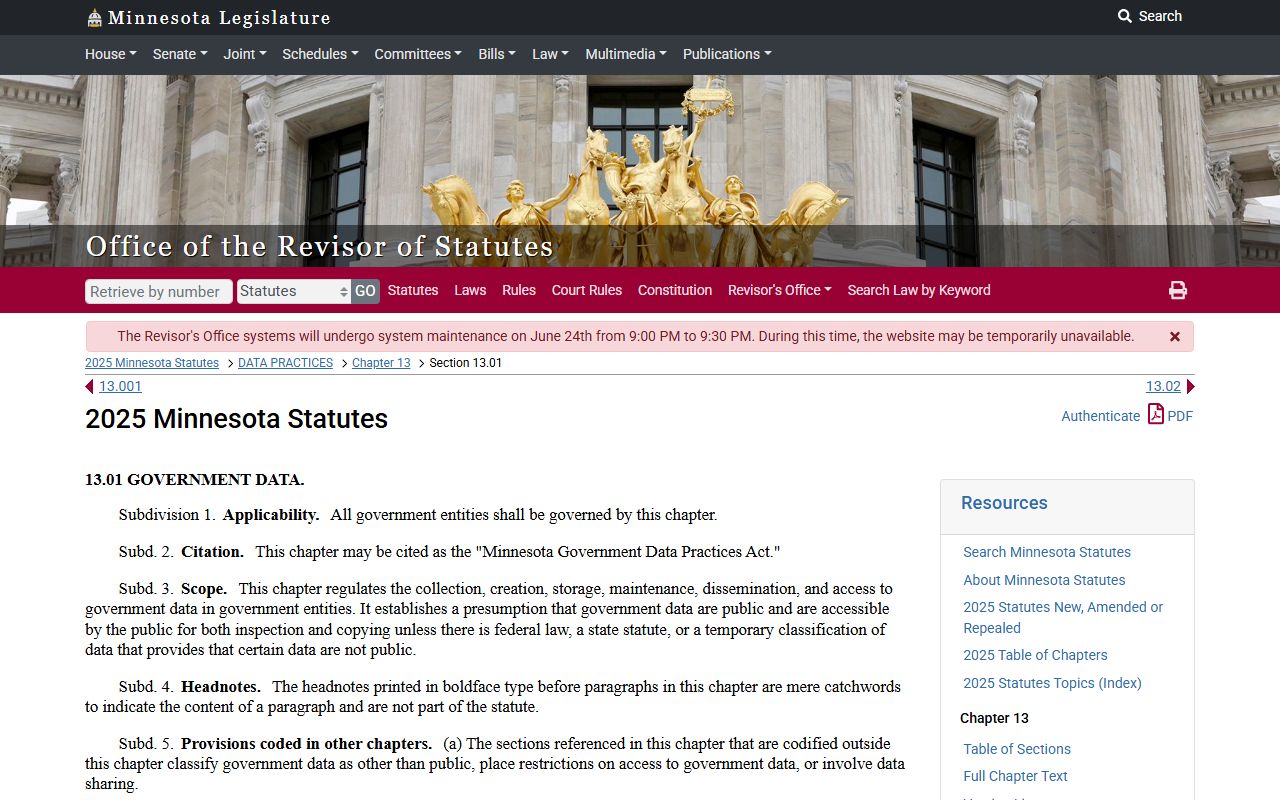Click the Search link at top right

pyautogui.click(x=1160, y=16)
